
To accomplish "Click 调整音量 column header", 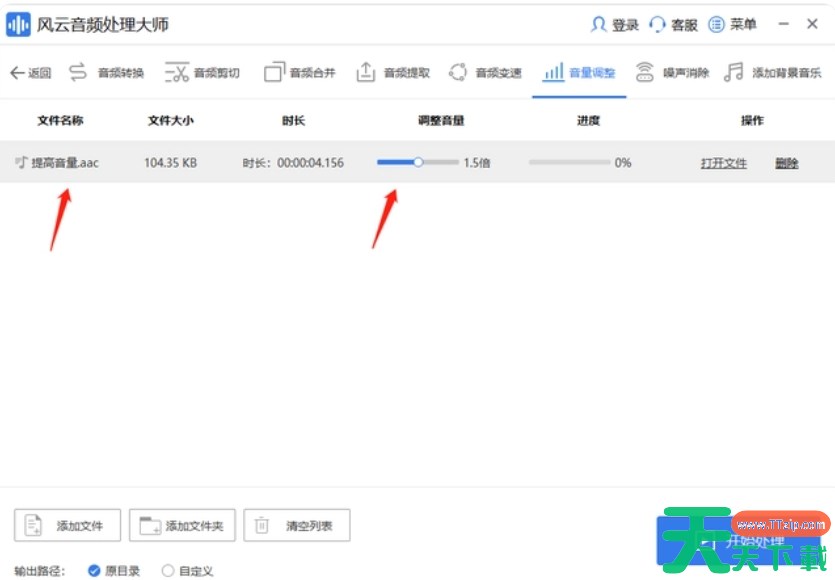I will [441, 121].
